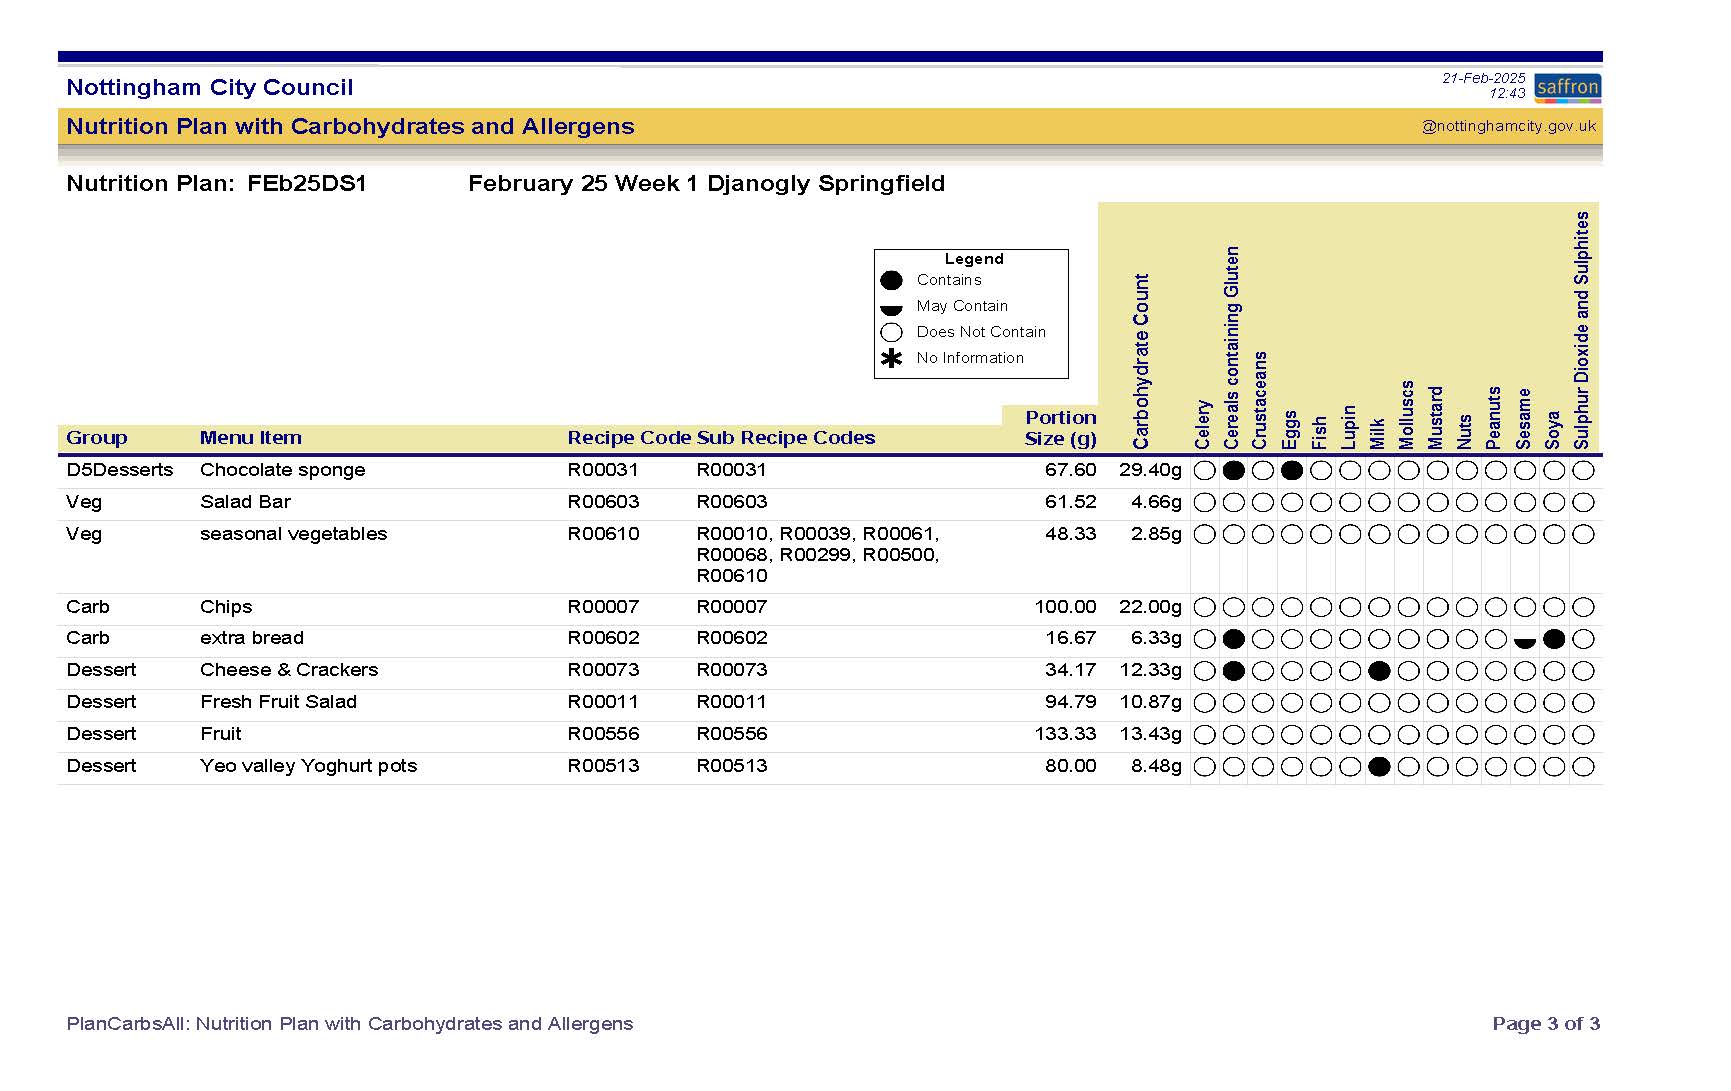Screen dimensions: 1731x1091
Task: Click the @nottinghamcity.gov.uk link
Action: coord(1508,126)
